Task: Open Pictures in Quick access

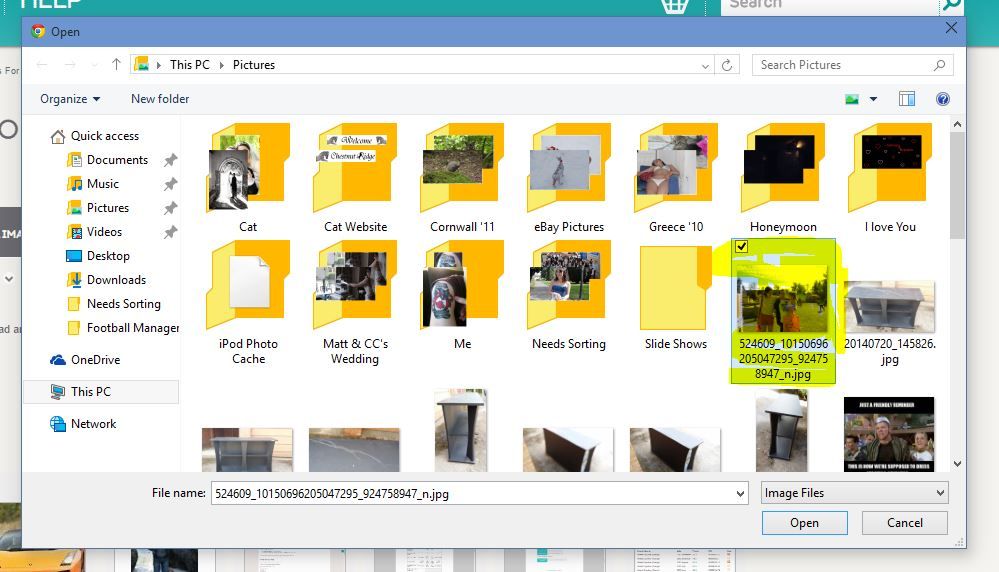Action: click(x=108, y=208)
